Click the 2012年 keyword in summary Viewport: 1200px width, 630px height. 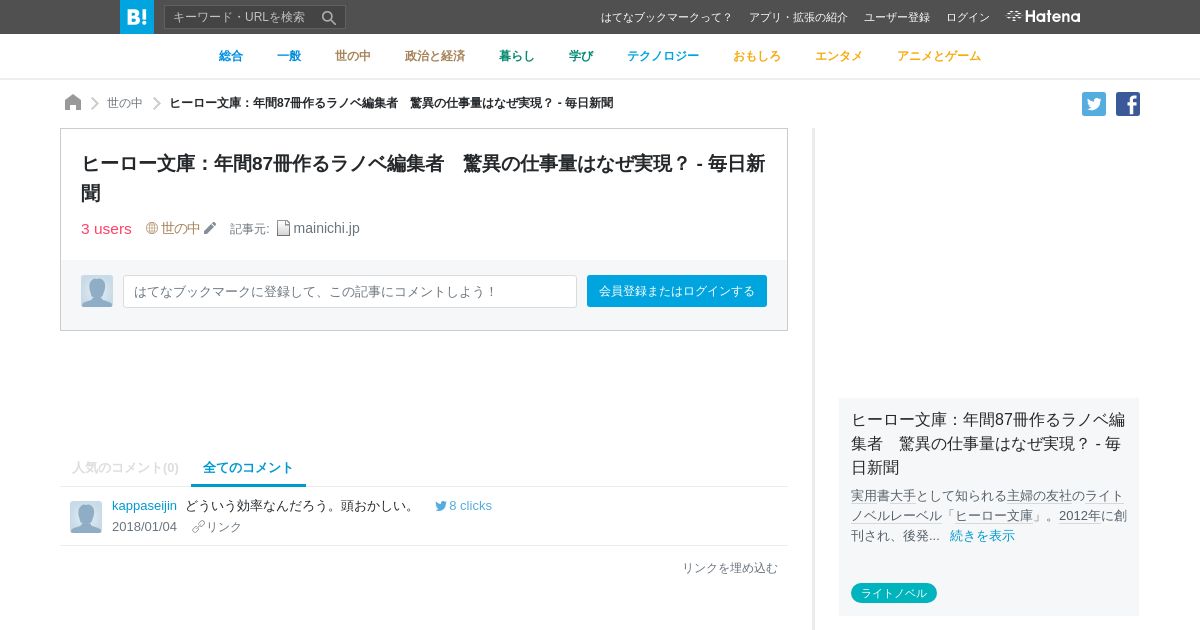click(x=1079, y=516)
